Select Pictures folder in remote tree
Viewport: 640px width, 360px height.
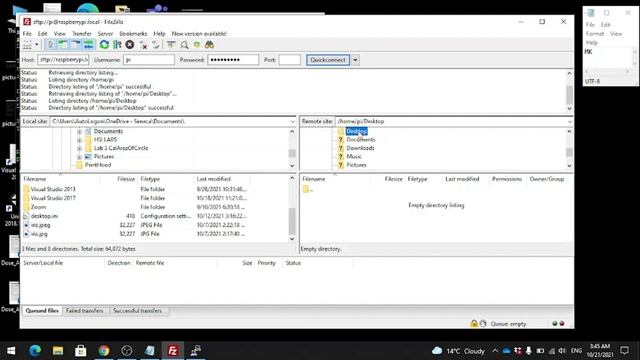click(x=356, y=165)
